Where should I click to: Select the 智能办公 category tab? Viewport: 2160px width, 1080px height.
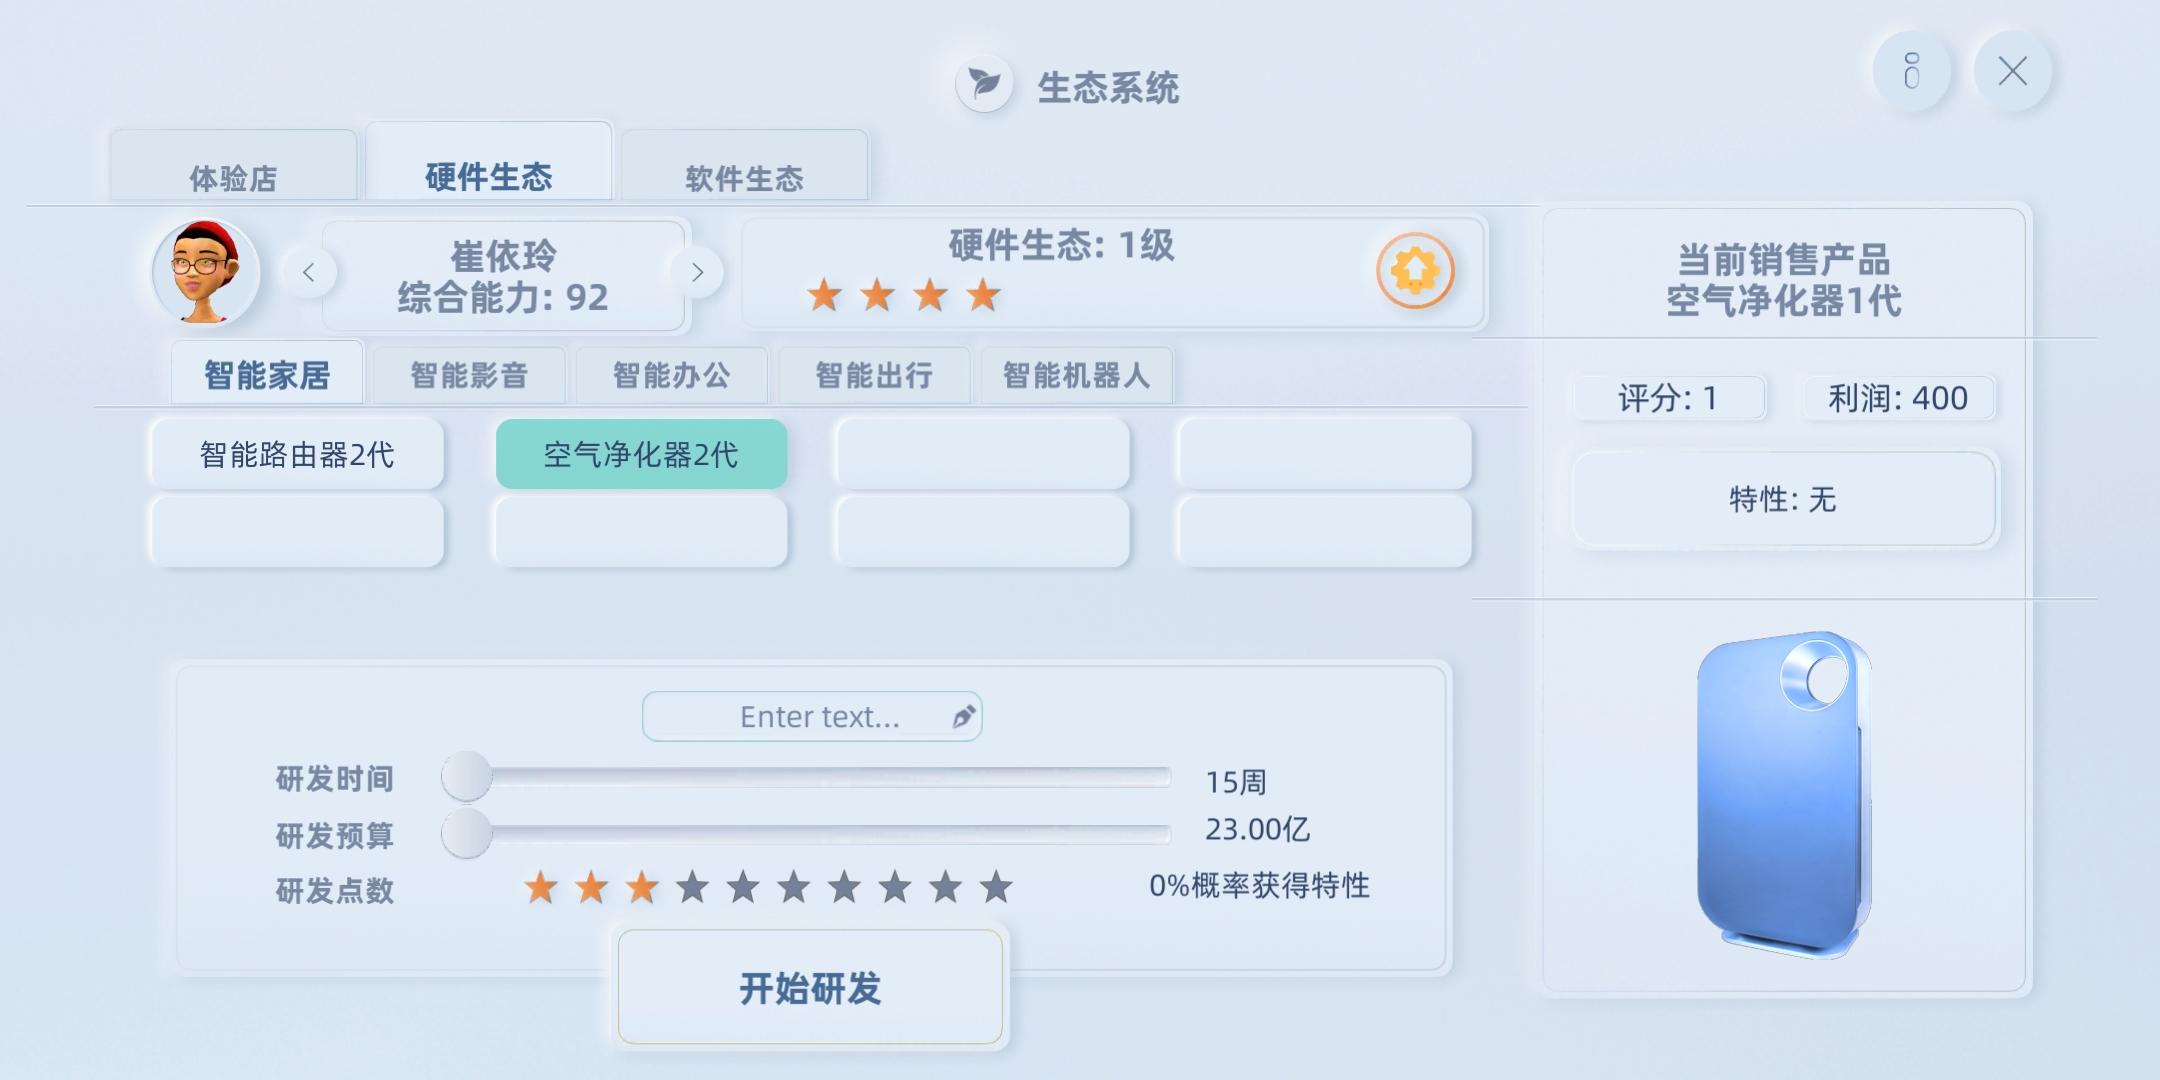click(x=672, y=376)
